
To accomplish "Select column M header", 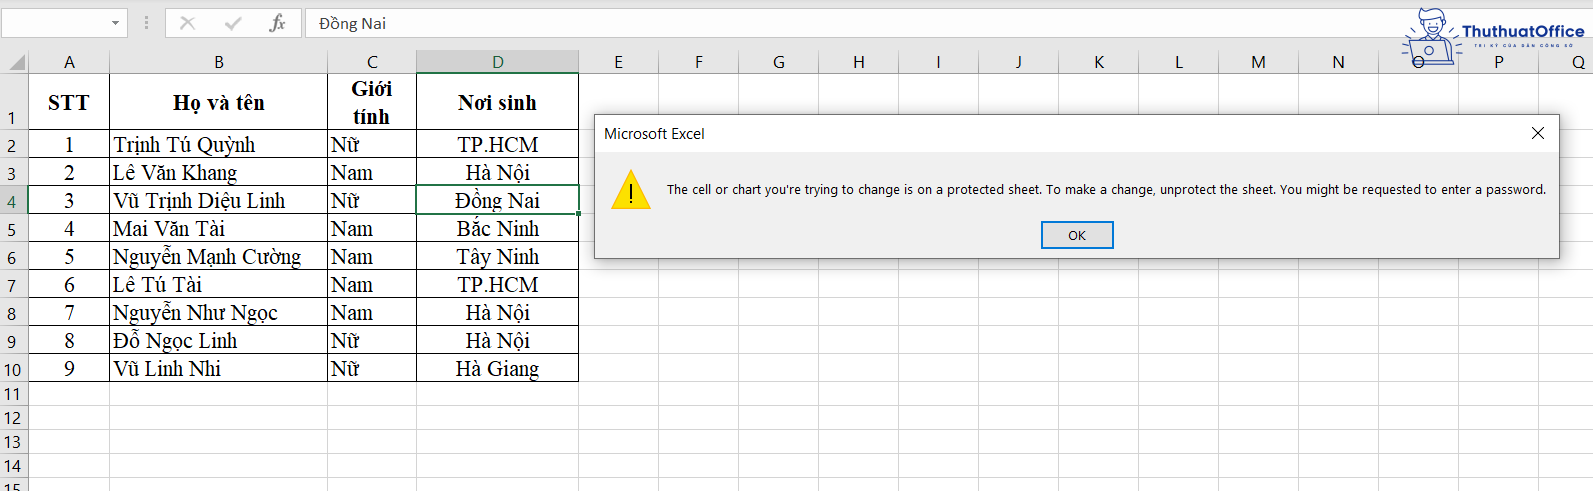I will click(1258, 62).
